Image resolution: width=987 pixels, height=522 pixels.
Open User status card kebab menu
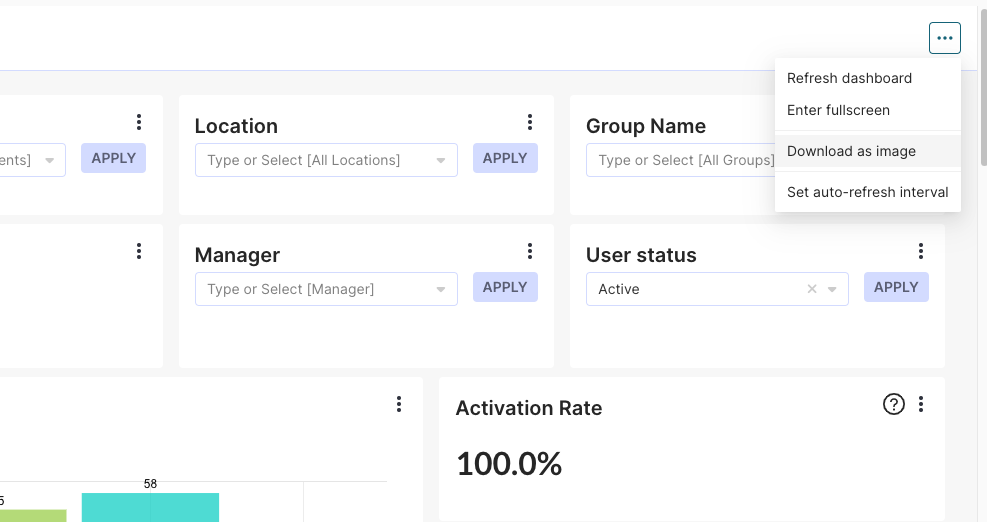coord(921,251)
